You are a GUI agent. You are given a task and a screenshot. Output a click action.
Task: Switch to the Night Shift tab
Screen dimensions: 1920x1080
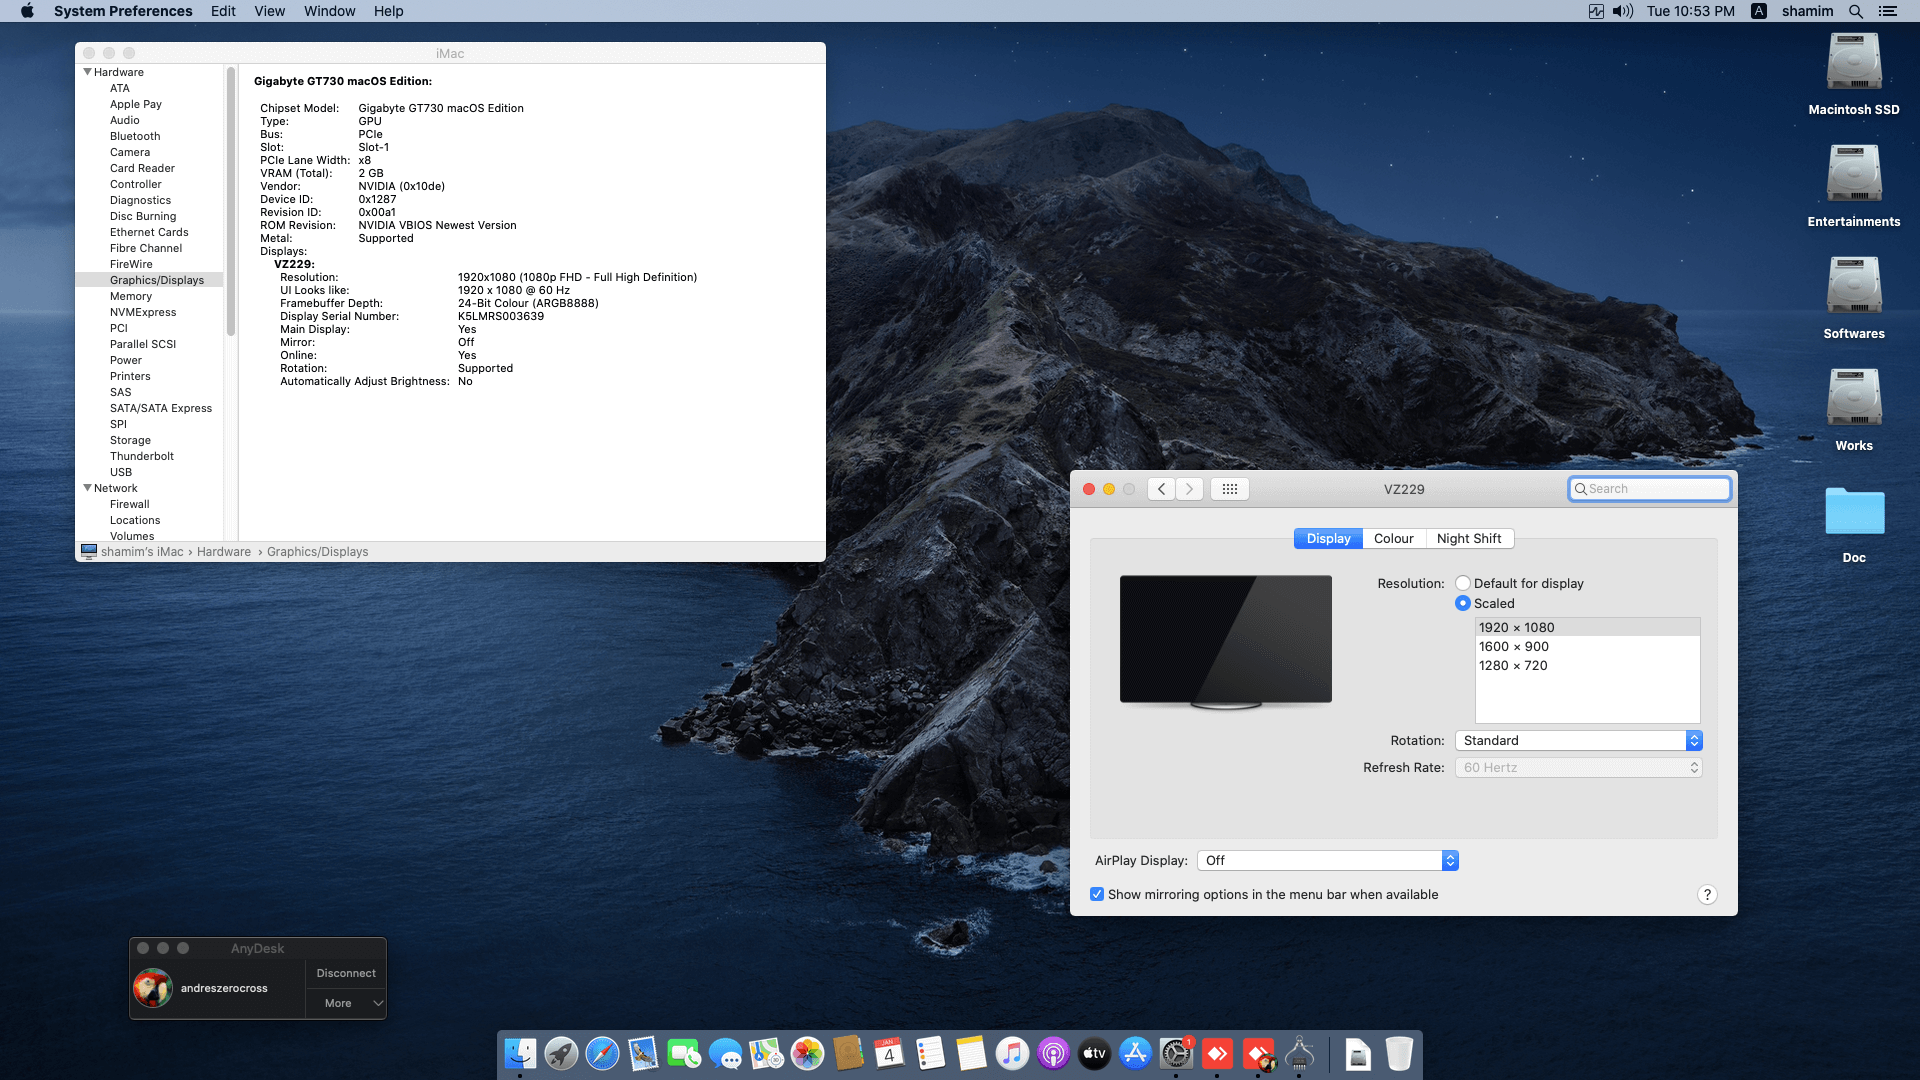coord(1469,538)
